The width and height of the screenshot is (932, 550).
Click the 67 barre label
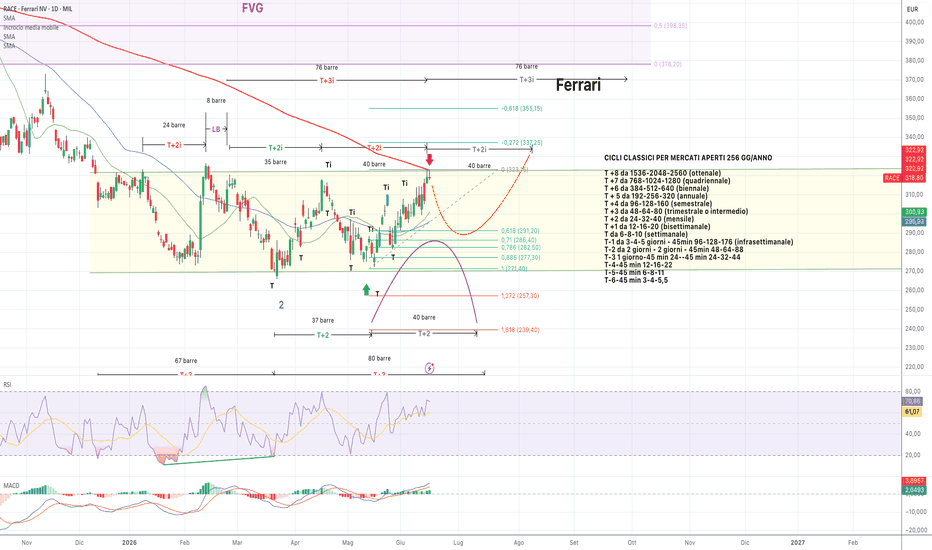[186, 361]
